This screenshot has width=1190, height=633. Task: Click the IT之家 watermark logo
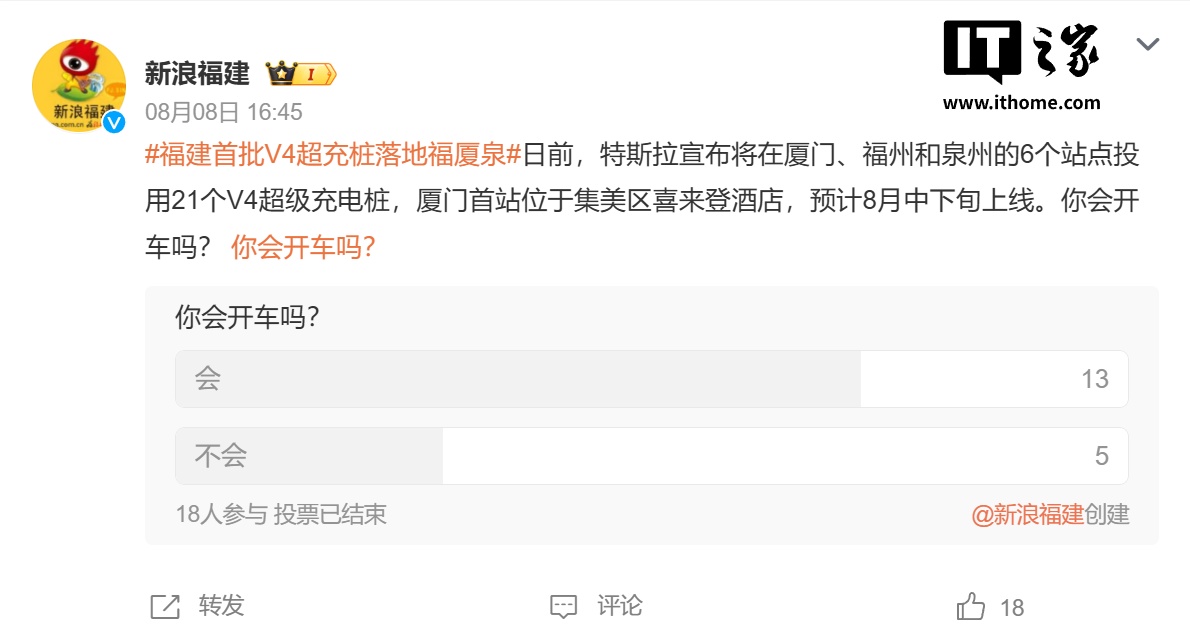tap(1021, 52)
